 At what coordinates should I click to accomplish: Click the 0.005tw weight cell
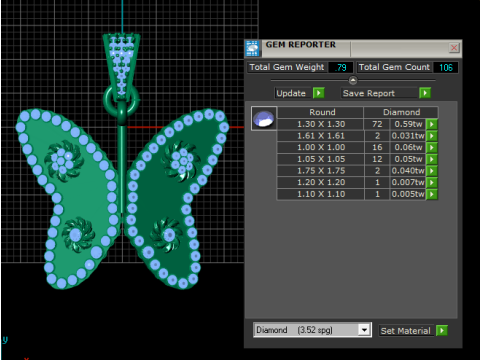coord(408,194)
